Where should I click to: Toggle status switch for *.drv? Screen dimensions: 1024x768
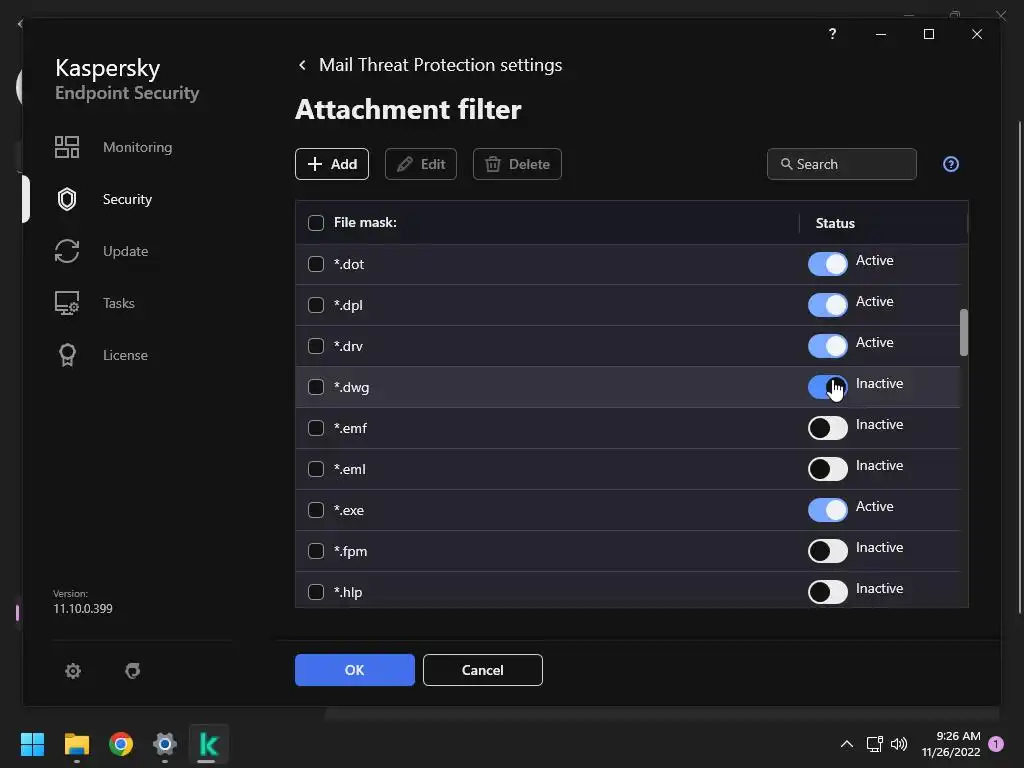[x=827, y=346]
